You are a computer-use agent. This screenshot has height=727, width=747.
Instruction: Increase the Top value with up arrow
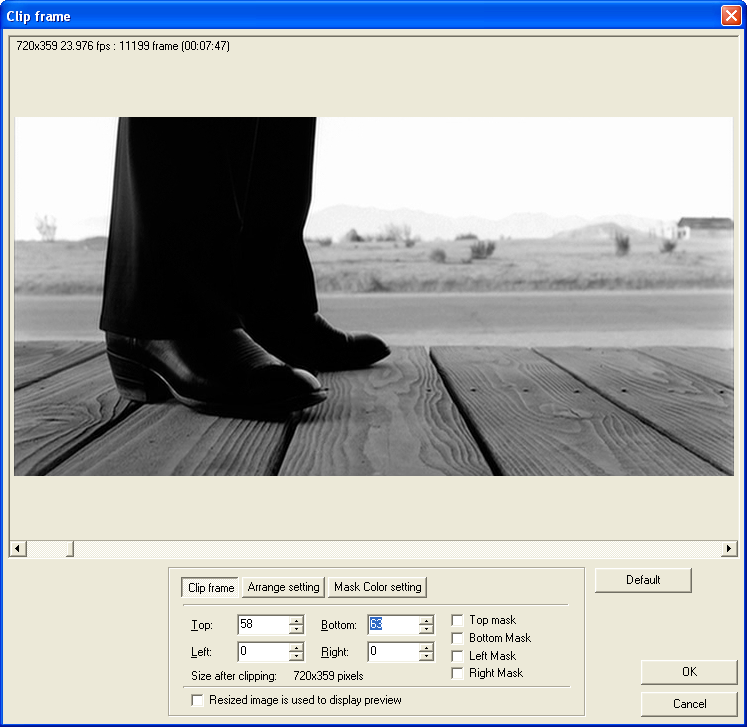click(x=296, y=620)
